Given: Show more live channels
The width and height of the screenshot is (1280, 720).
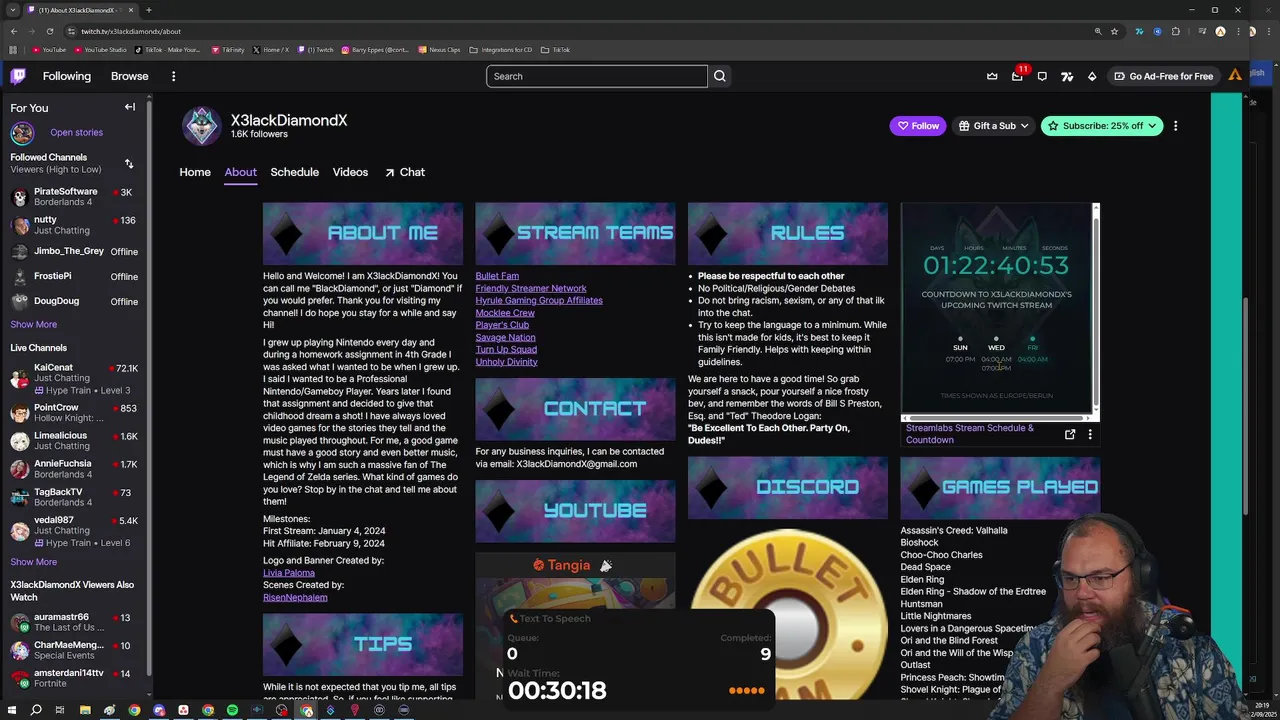Looking at the screenshot, I should pos(33,561).
